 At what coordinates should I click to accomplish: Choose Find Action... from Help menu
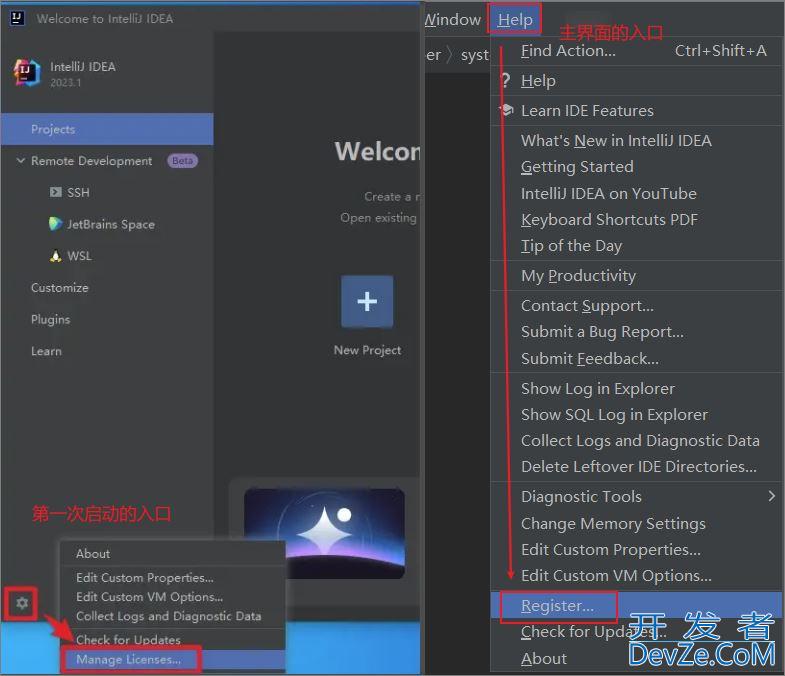636,51
